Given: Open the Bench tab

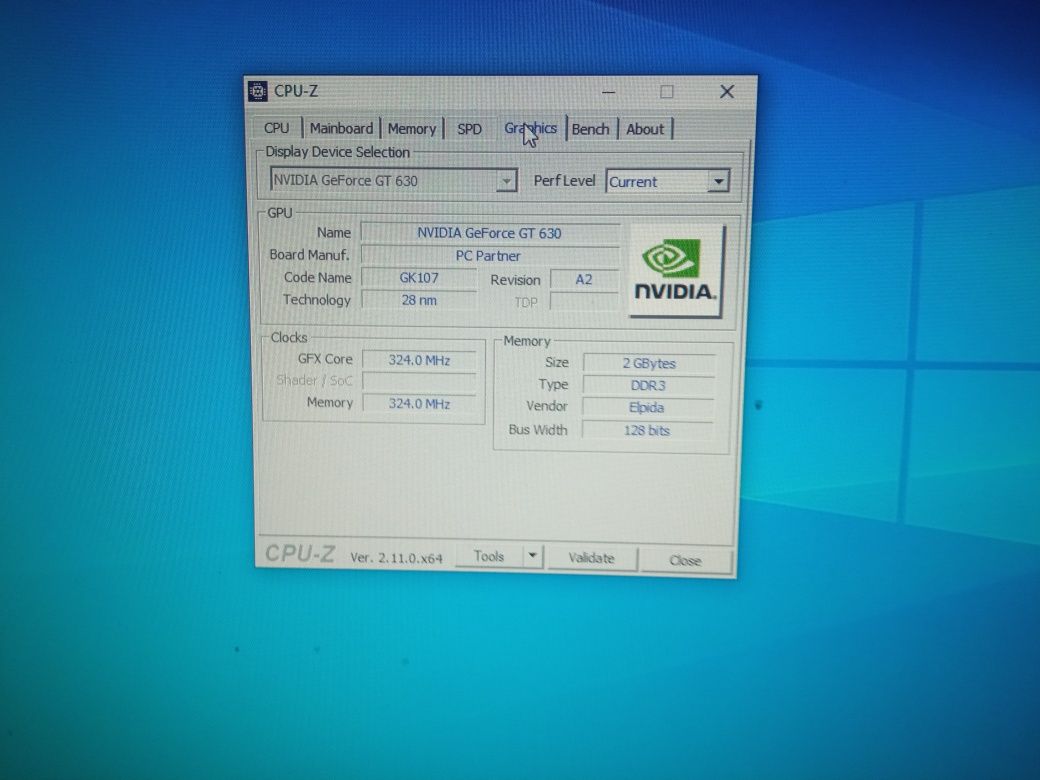Looking at the screenshot, I should (x=590, y=129).
